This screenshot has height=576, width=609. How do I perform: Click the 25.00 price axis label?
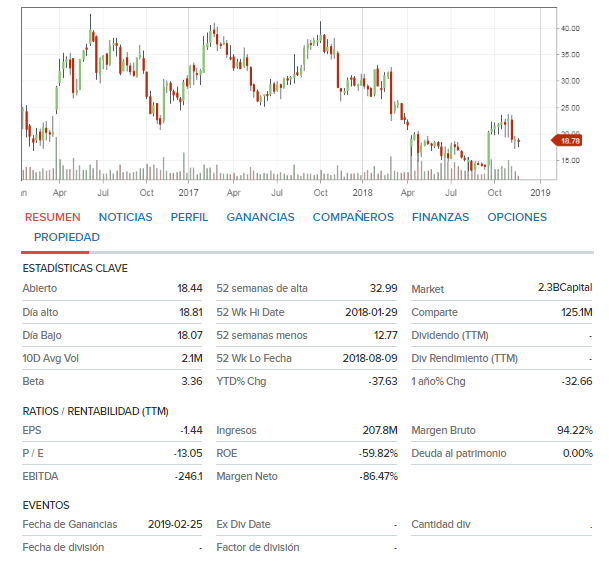point(570,108)
